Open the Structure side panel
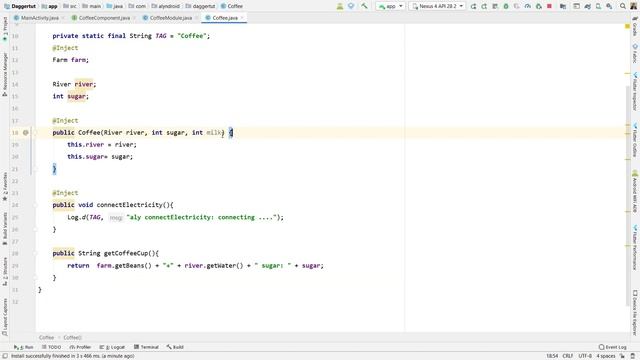The width and height of the screenshot is (640, 360). click(5, 271)
